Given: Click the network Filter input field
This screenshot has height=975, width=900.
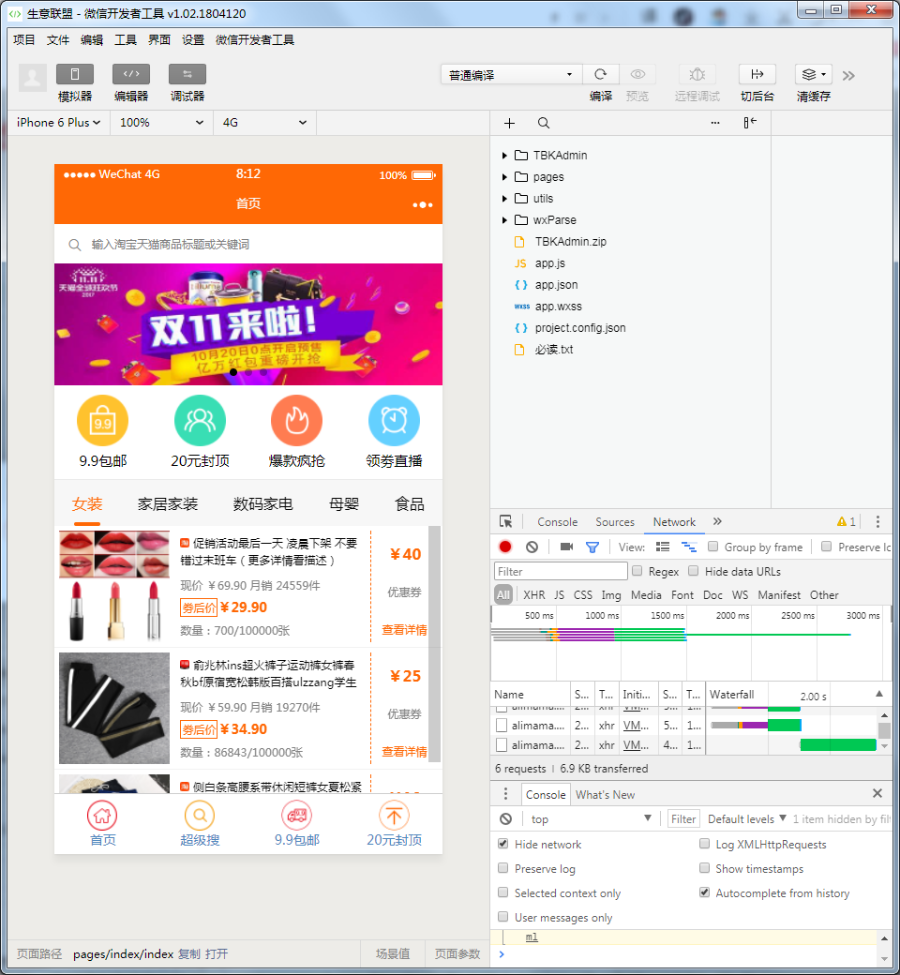Looking at the screenshot, I should click(x=560, y=571).
